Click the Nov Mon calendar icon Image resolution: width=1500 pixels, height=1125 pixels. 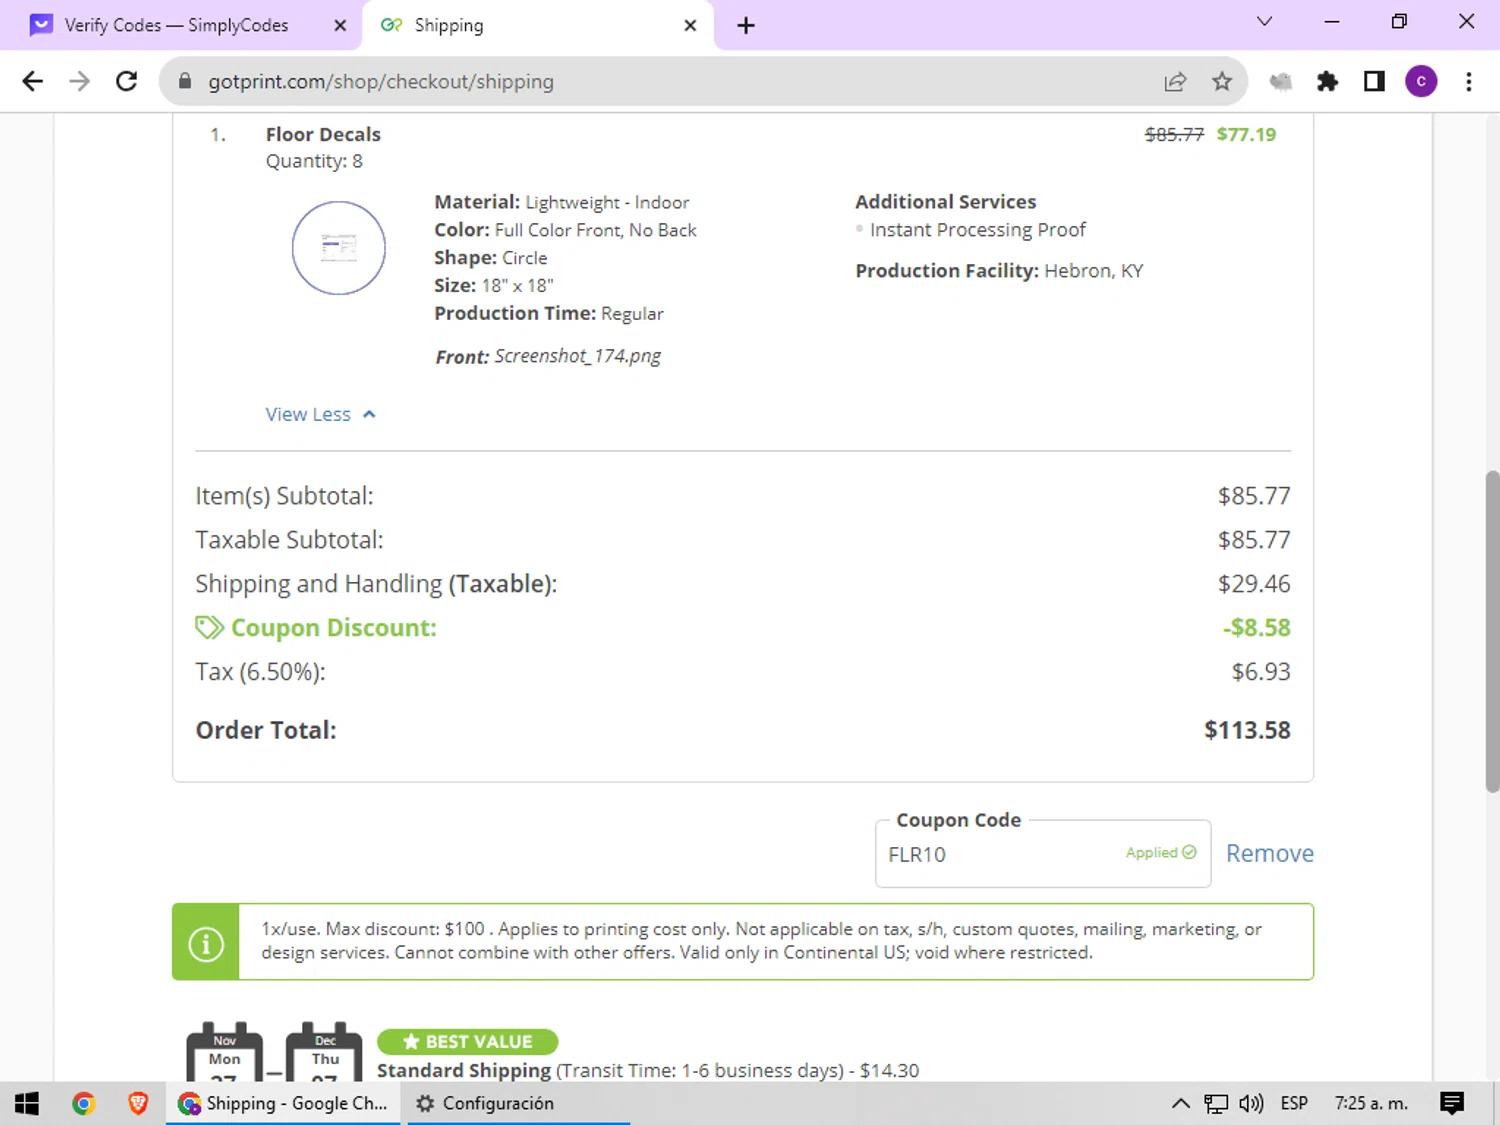tap(224, 1053)
